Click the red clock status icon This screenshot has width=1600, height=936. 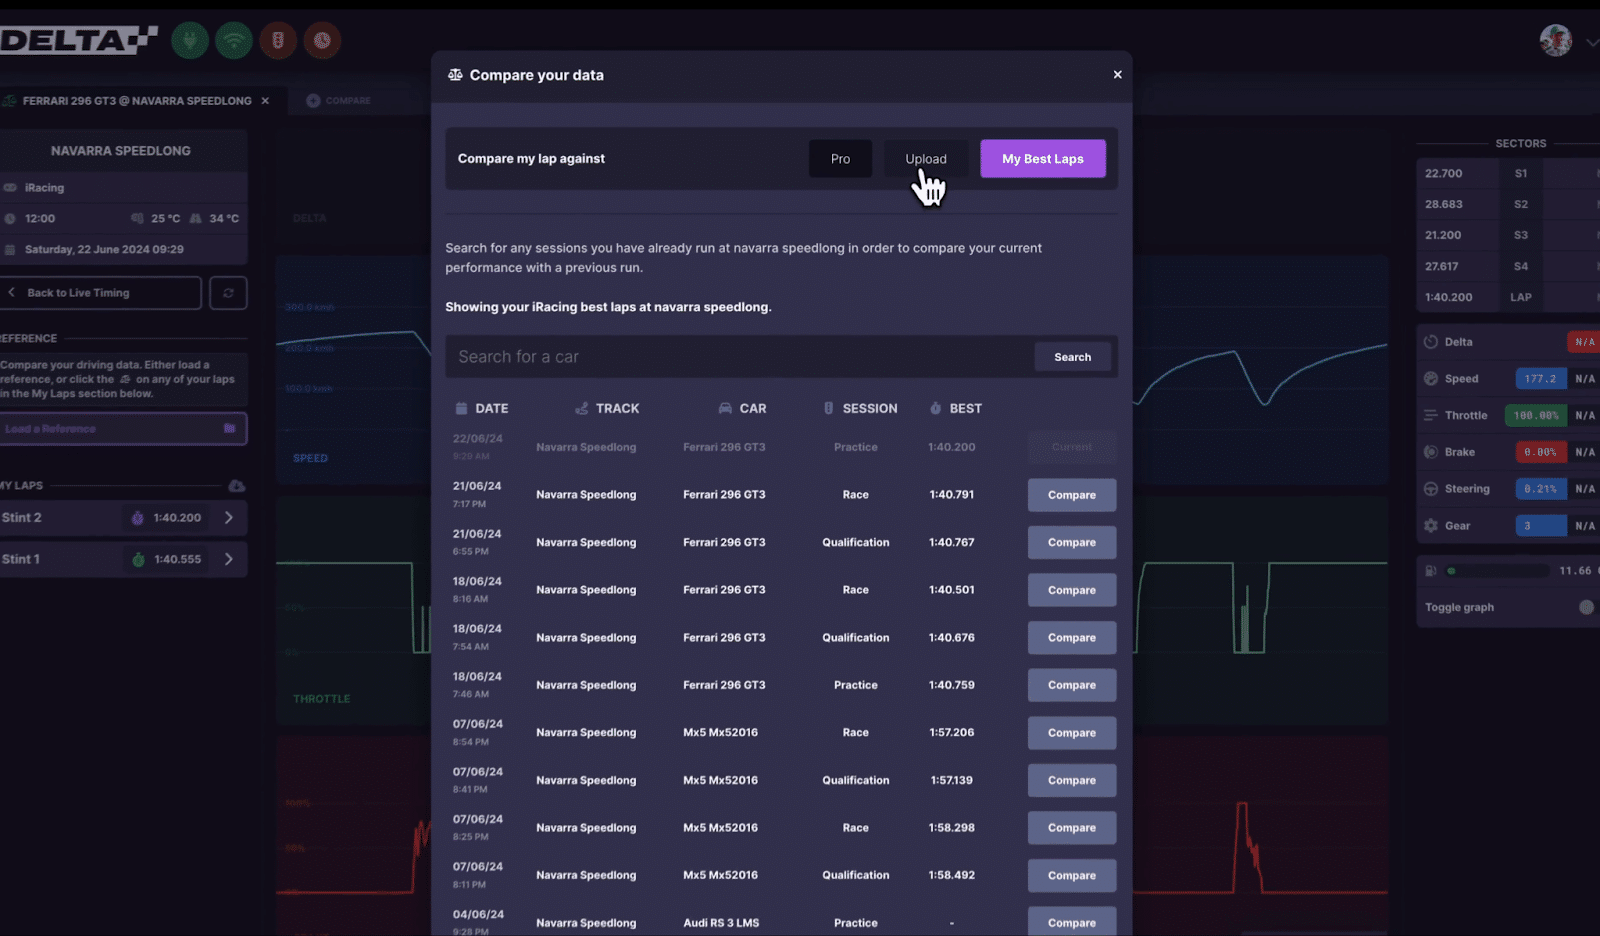pyautogui.click(x=322, y=41)
